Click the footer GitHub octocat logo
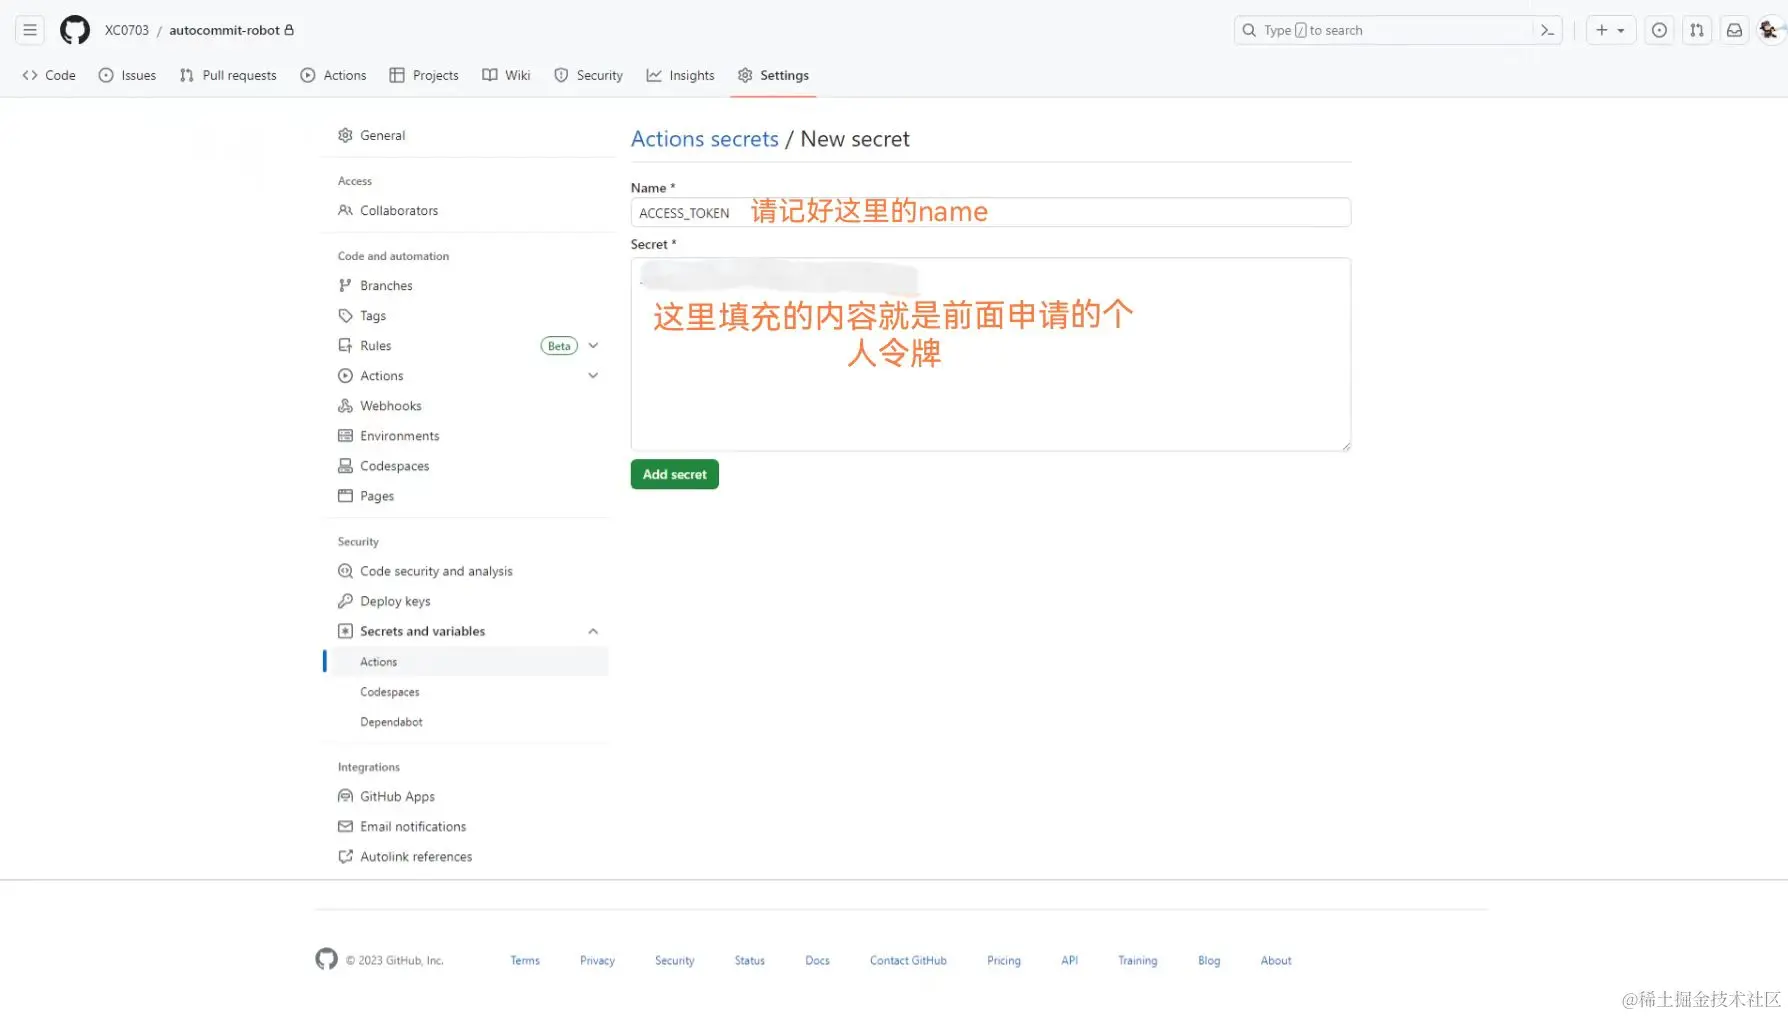This screenshot has width=1788, height=1016. pyautogui.click(x=326, y=959)
